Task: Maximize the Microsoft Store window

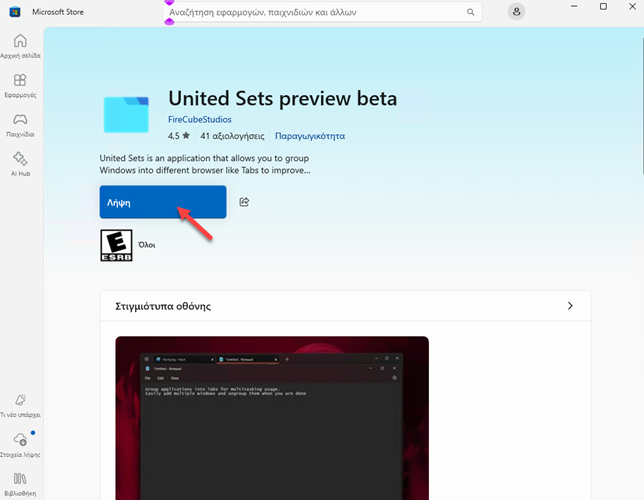Action: click(603, 6)
